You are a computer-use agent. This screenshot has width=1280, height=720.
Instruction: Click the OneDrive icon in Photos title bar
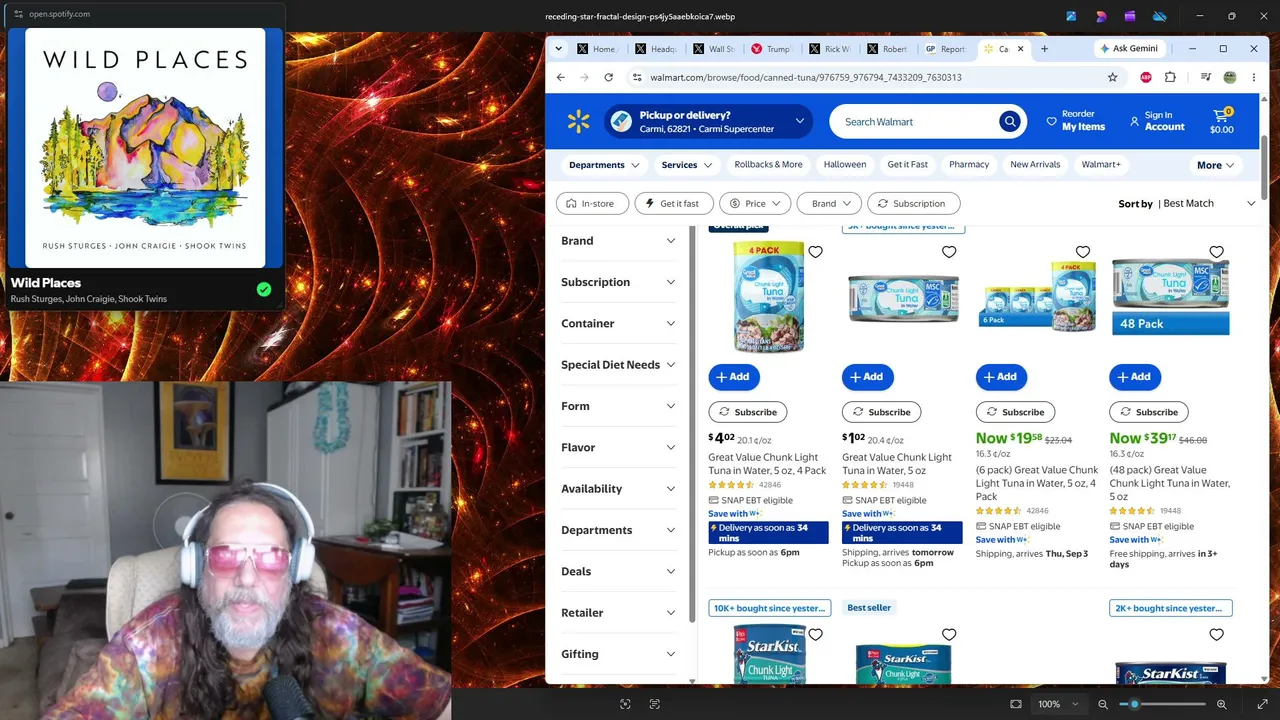1160,16
